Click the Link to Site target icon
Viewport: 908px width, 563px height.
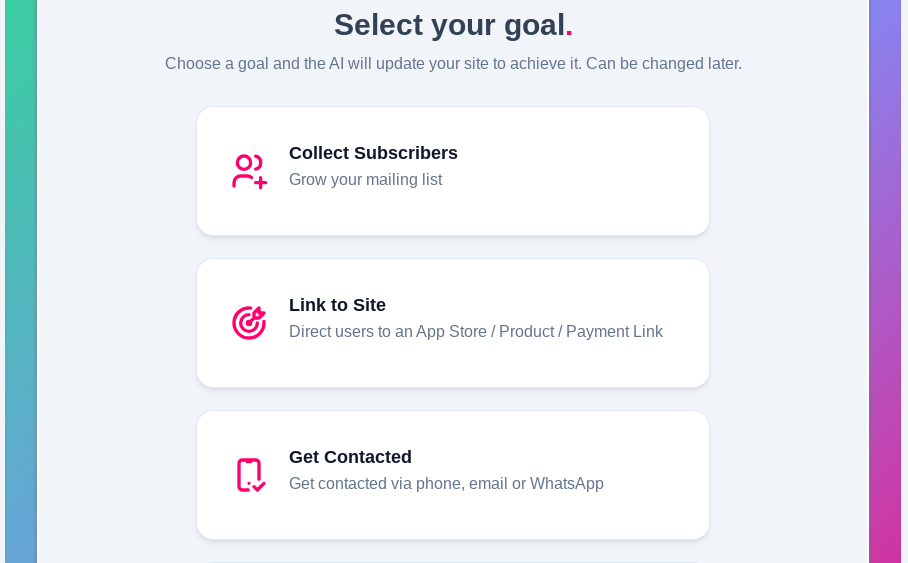pos(249,323)
